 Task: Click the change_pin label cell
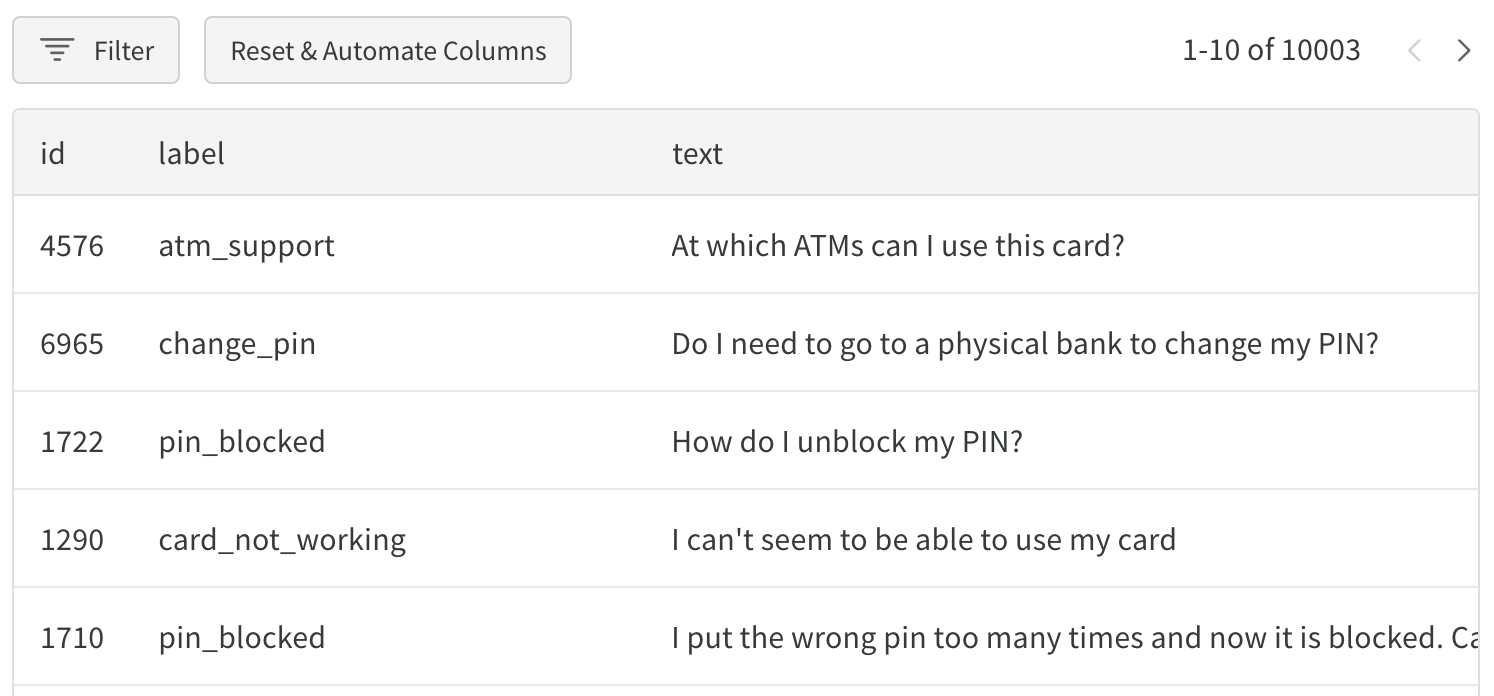237,344
